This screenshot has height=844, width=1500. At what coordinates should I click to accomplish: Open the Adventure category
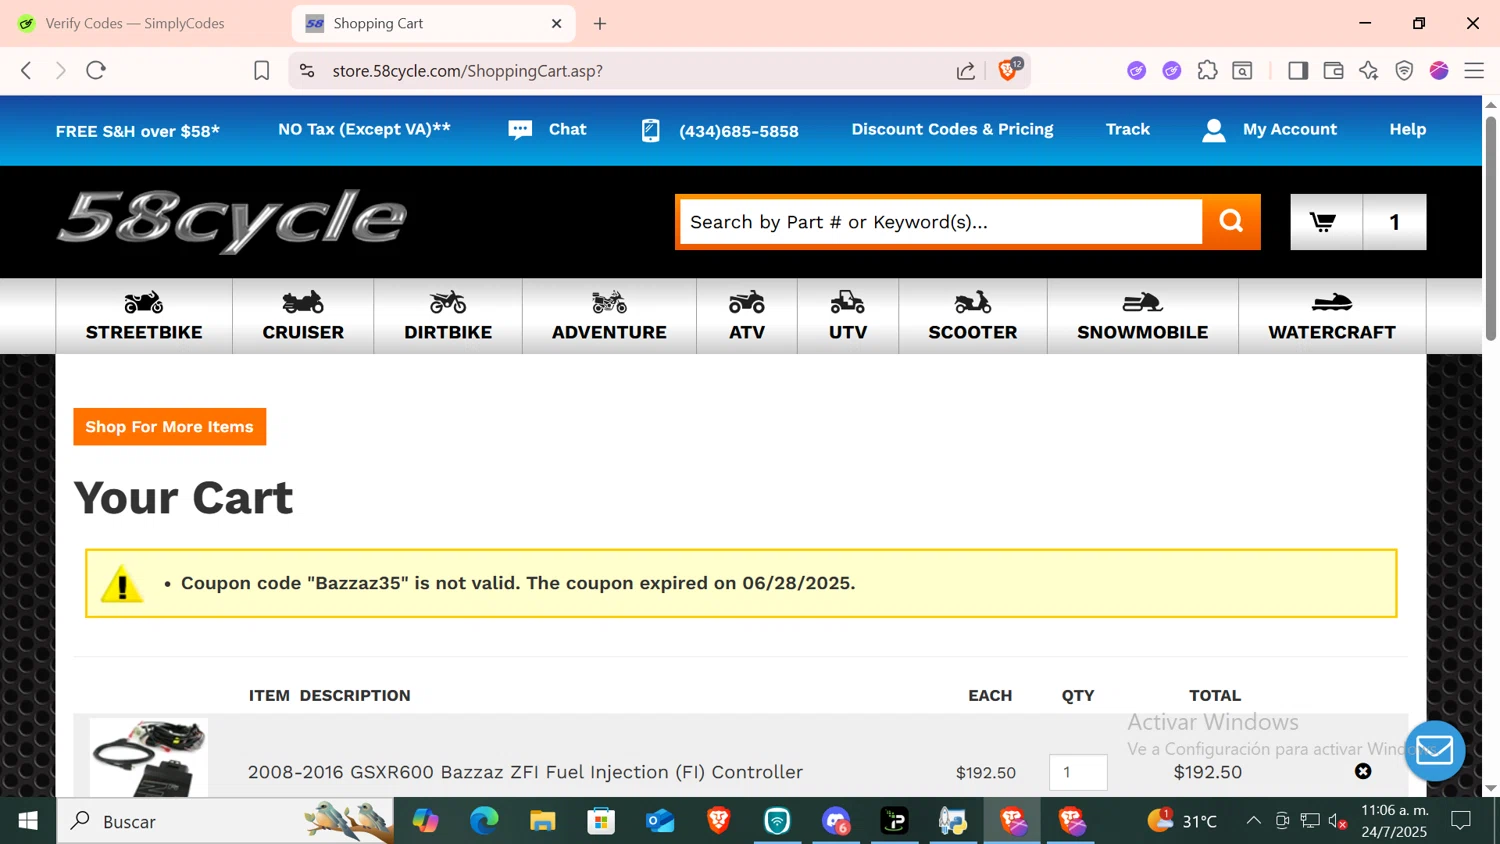[609, 316]
